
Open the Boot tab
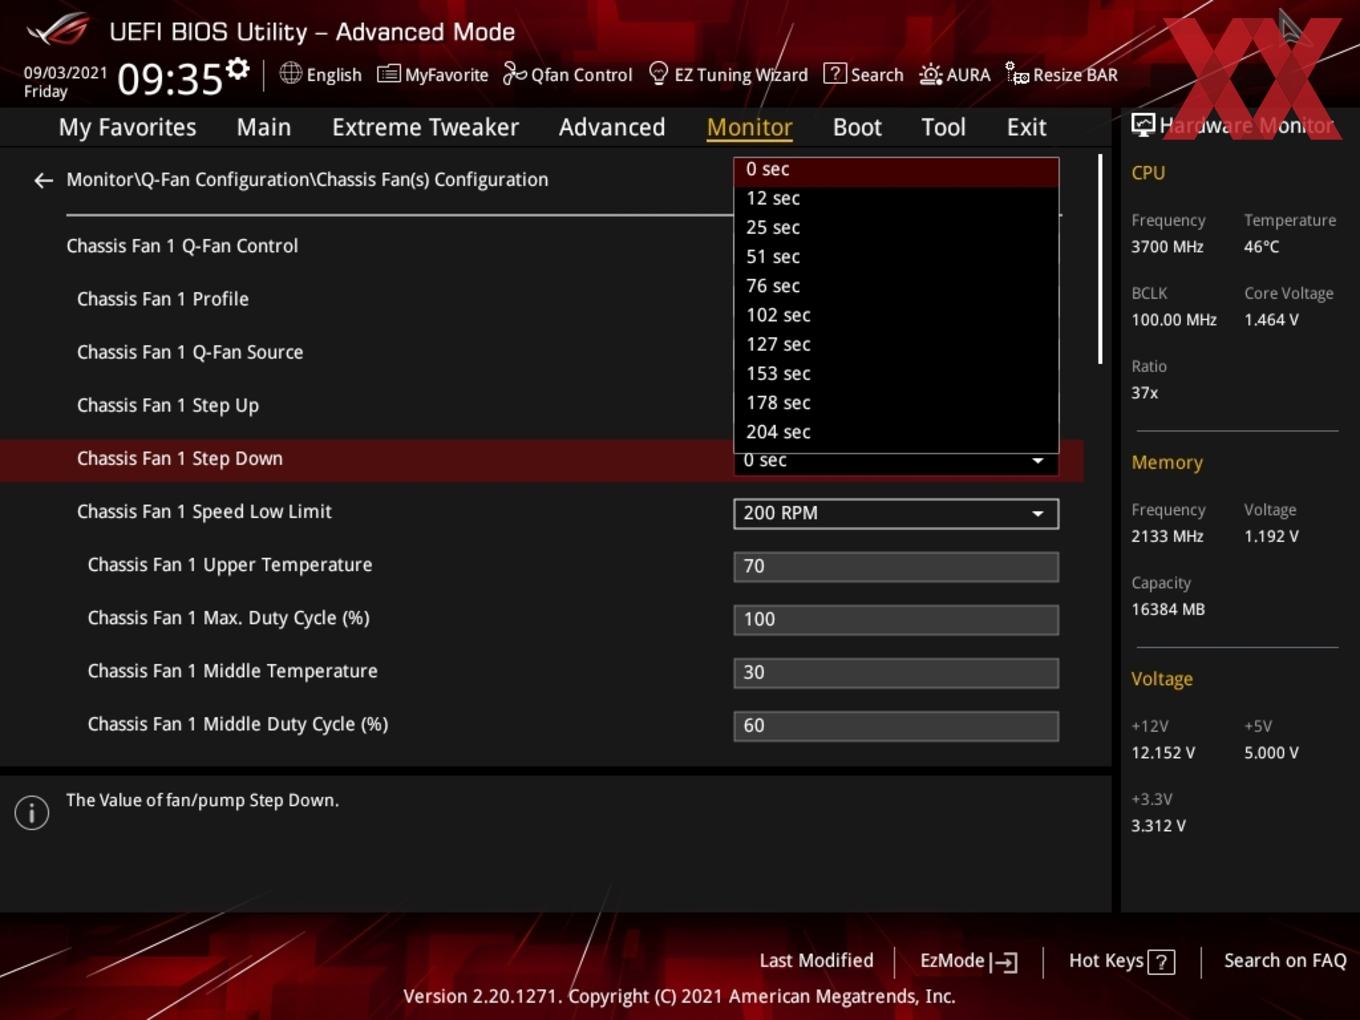857,127
